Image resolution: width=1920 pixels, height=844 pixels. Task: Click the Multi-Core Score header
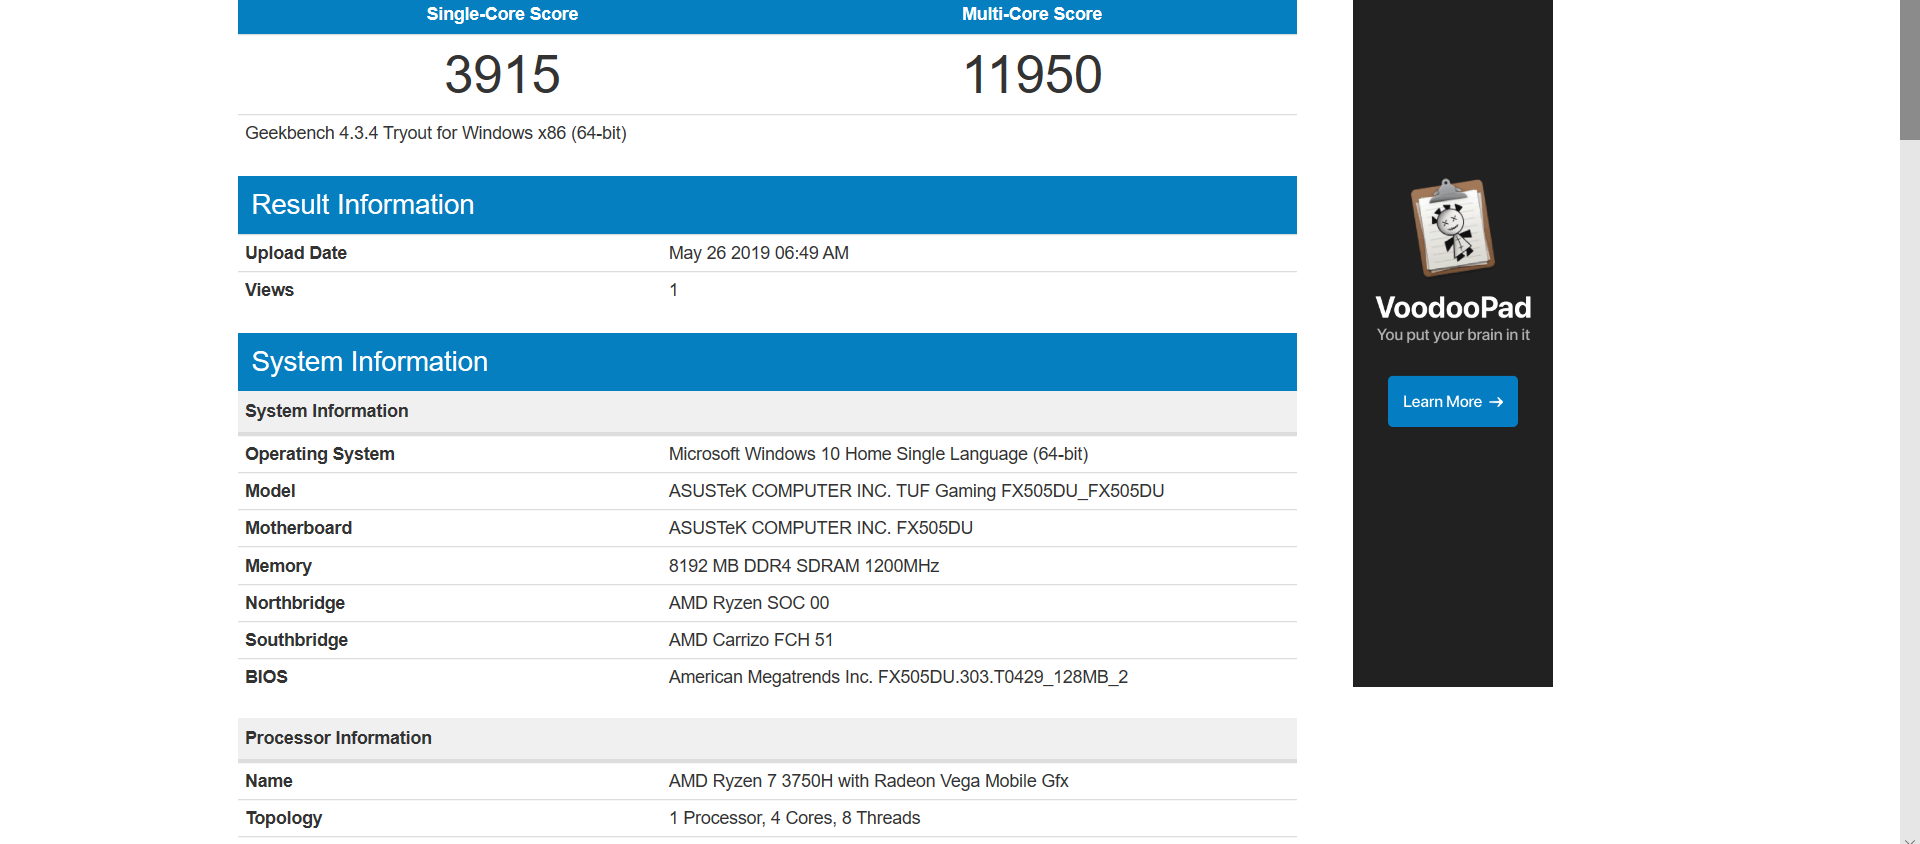click(1032, 14)
